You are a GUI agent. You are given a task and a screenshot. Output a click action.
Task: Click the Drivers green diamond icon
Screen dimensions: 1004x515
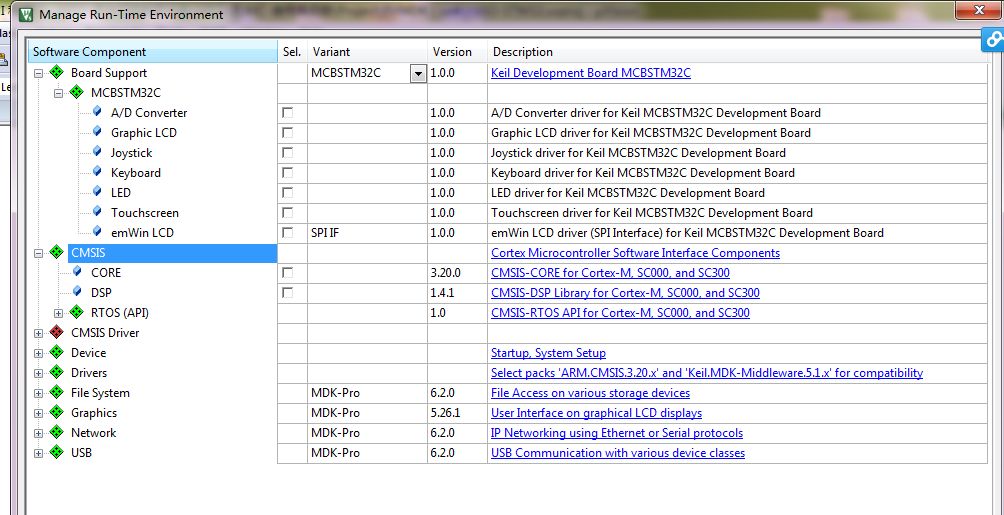[56, 372]
